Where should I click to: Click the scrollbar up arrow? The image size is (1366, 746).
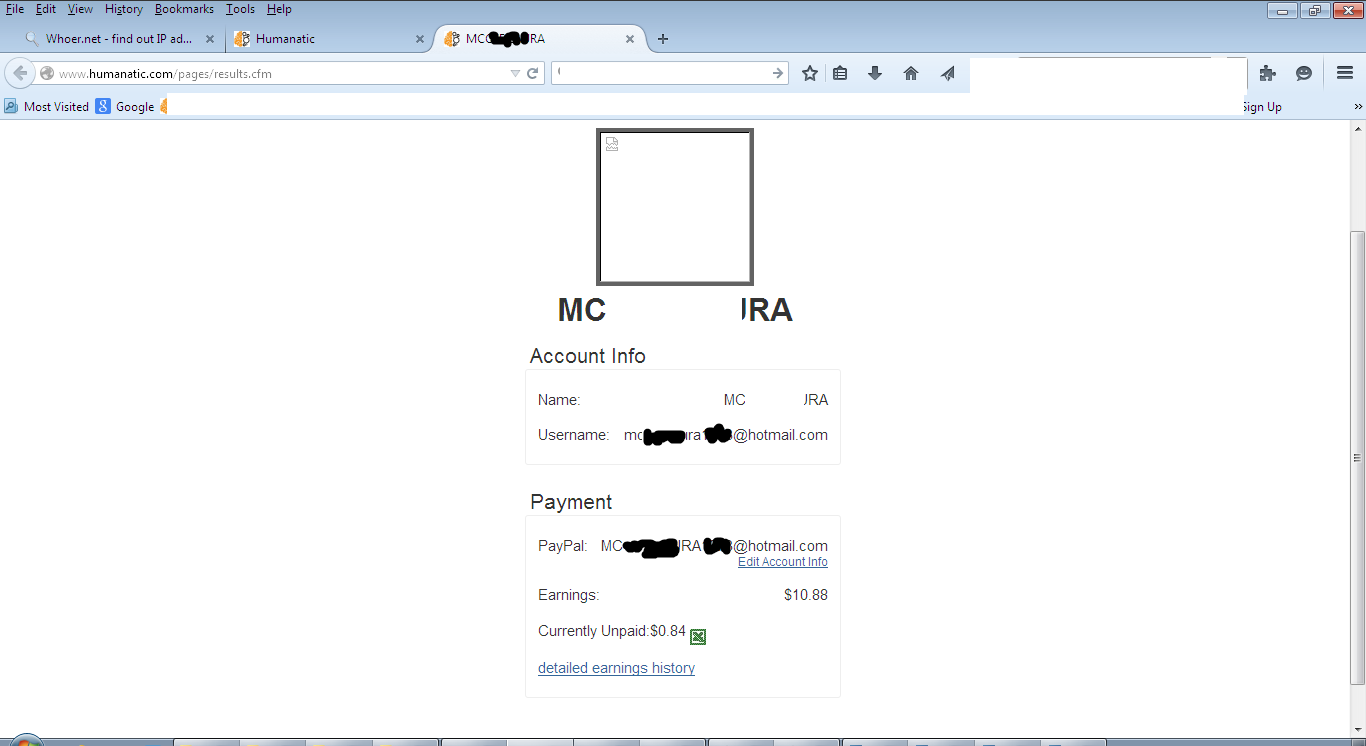click(x=1357, y=129)
